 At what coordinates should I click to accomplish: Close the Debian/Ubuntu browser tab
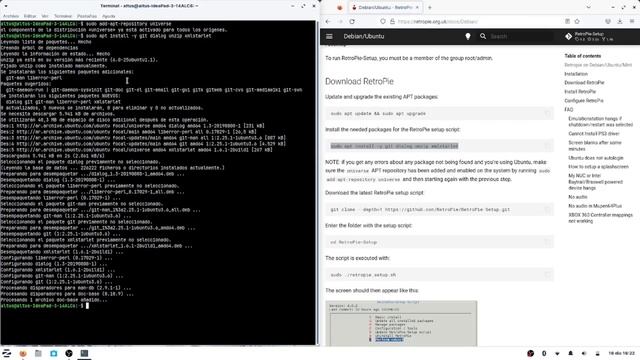pyautogui.click(x=417, y=7)
